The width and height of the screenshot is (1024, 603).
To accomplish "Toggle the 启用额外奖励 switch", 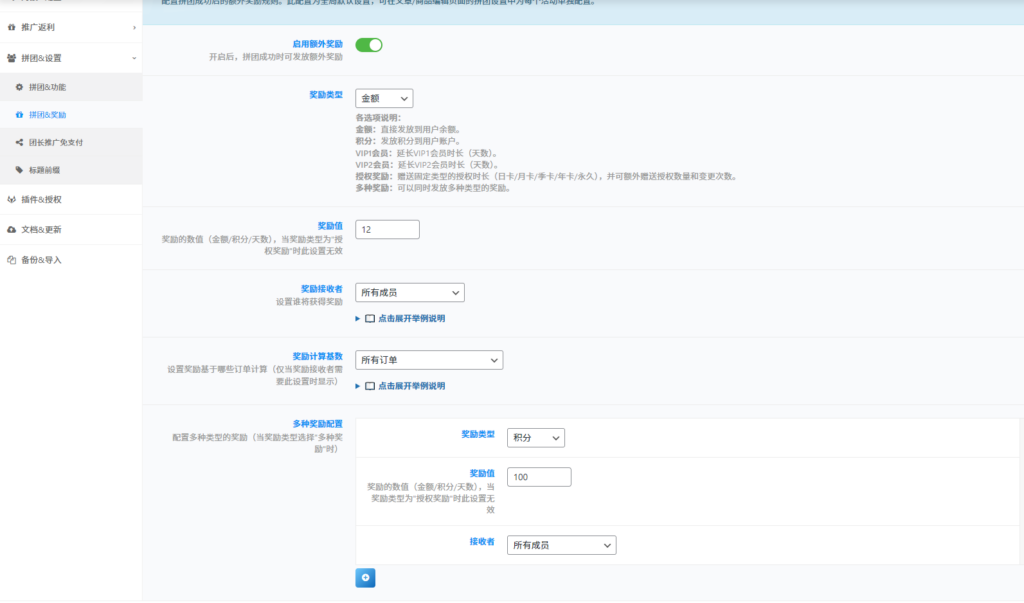I will (x=369, y=45).
